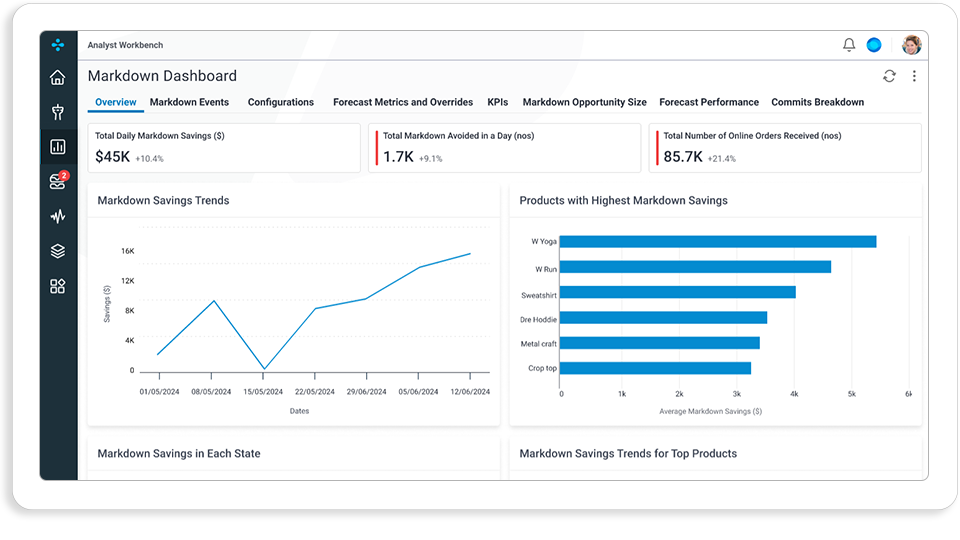Open the Home icon in sidebar
The width and height of the screenshot is (960, 540).
pyautogui.click(x=58, y=77)
